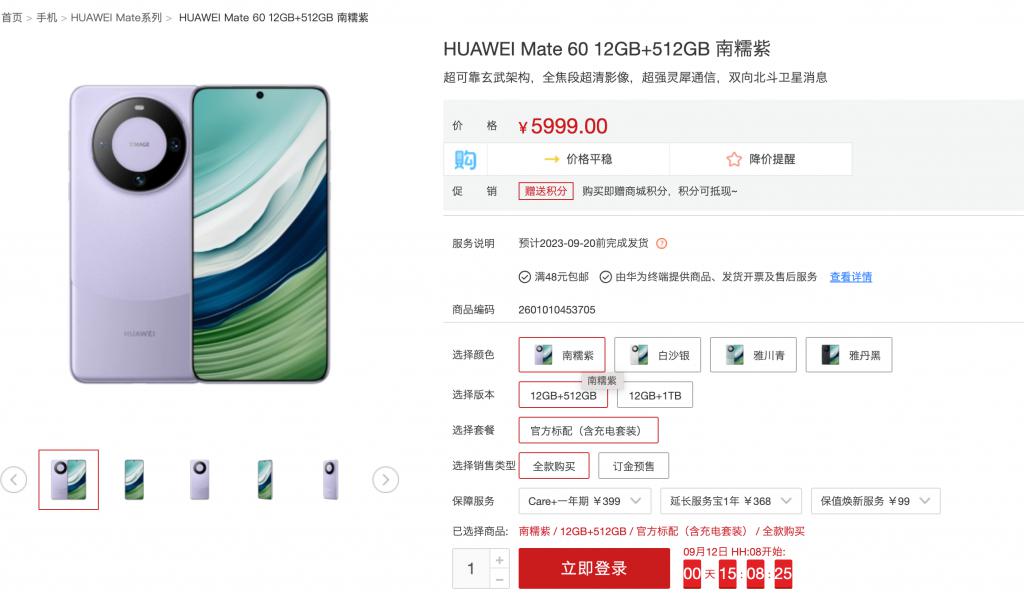Screen dimensions: 1024x603
Task: Open the 查看详情 link
Action: 850,277
